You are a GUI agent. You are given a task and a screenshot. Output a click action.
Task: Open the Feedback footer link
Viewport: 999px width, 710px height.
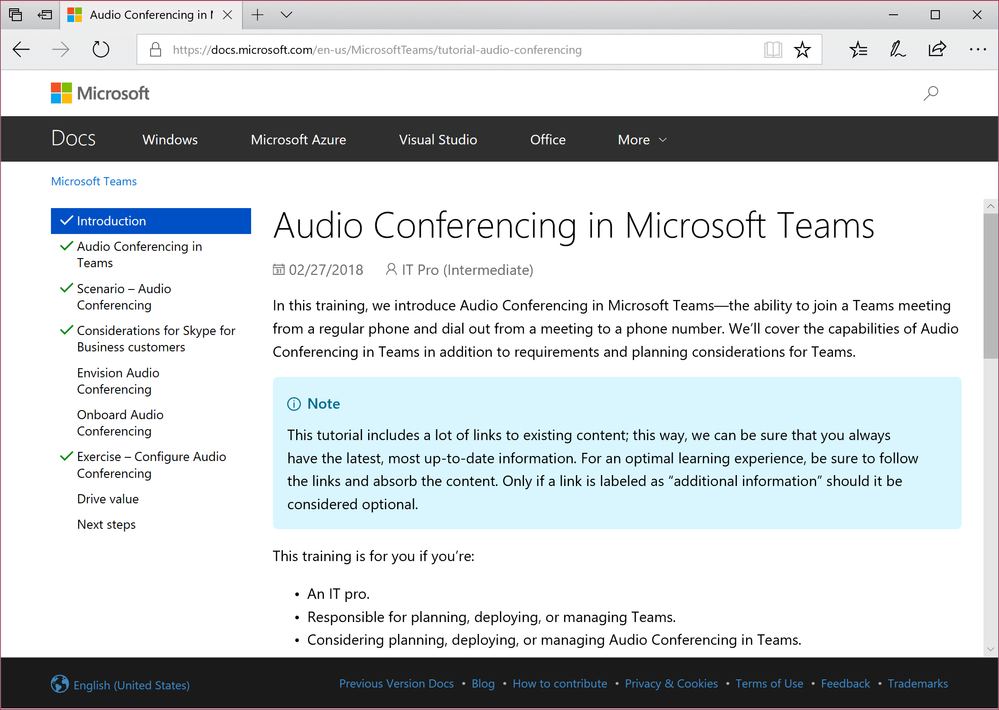tap(845, 683)
